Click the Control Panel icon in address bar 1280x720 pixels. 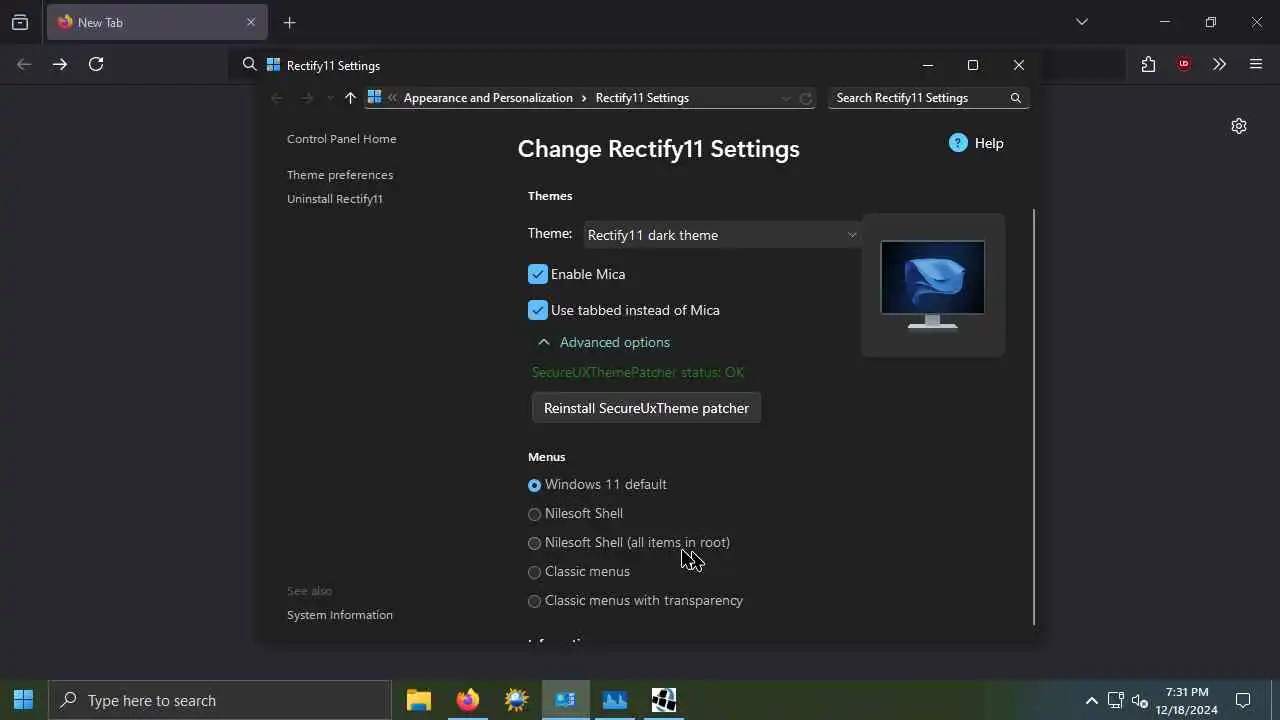pyautogui.click(x=374, y=98)
